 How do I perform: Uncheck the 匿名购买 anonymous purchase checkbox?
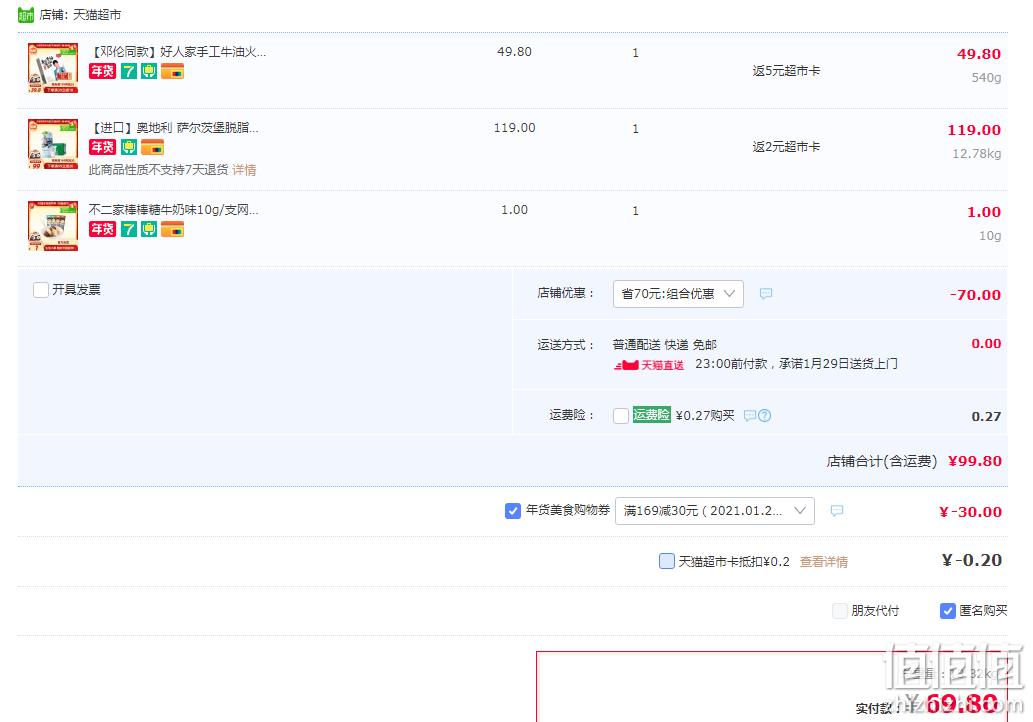947,611
